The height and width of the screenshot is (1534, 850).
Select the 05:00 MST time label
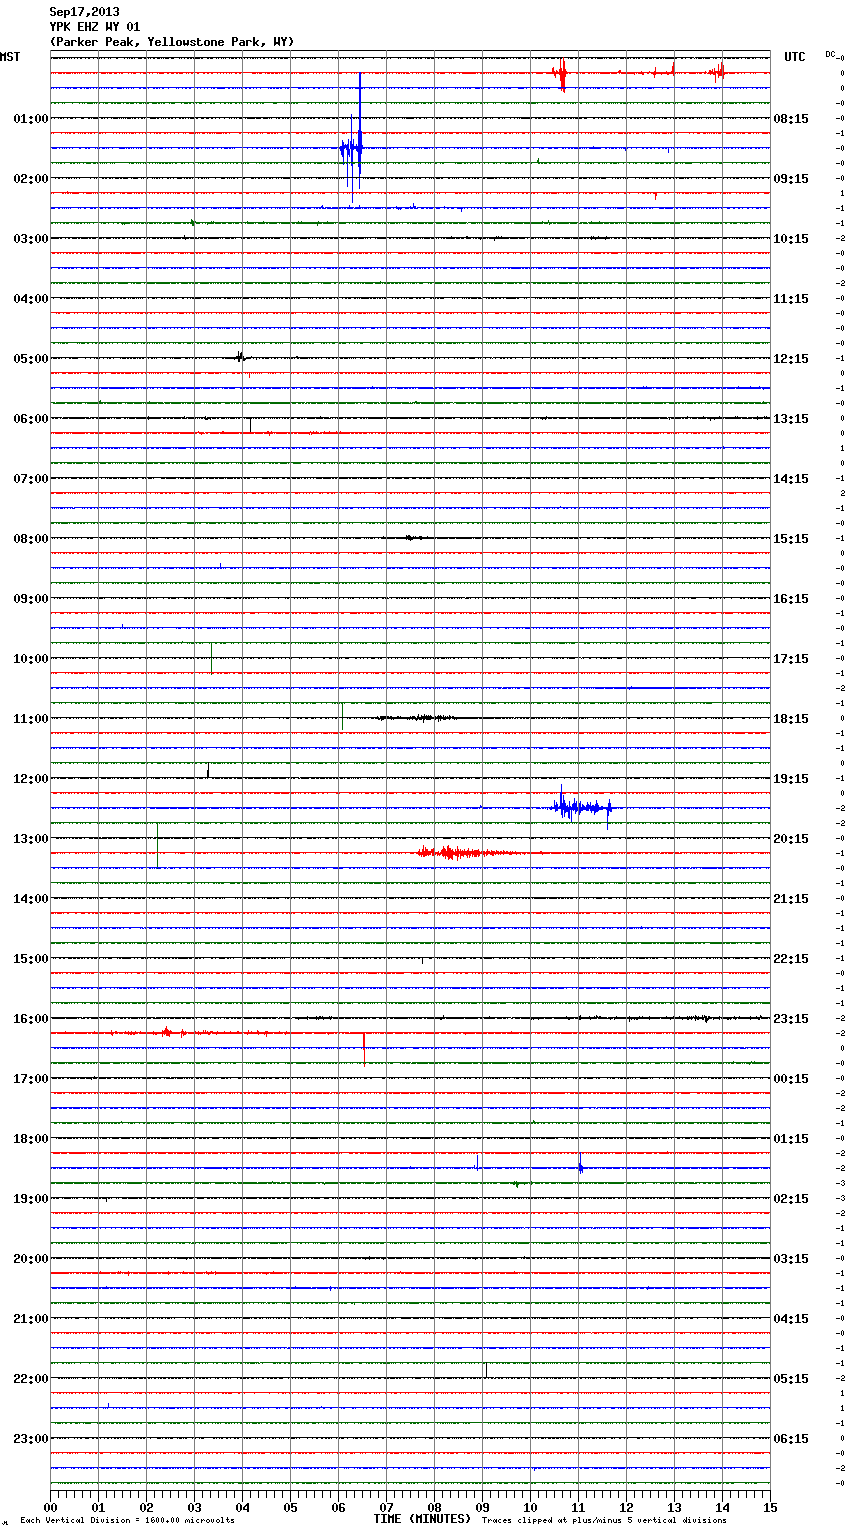[x=31, y=359]
